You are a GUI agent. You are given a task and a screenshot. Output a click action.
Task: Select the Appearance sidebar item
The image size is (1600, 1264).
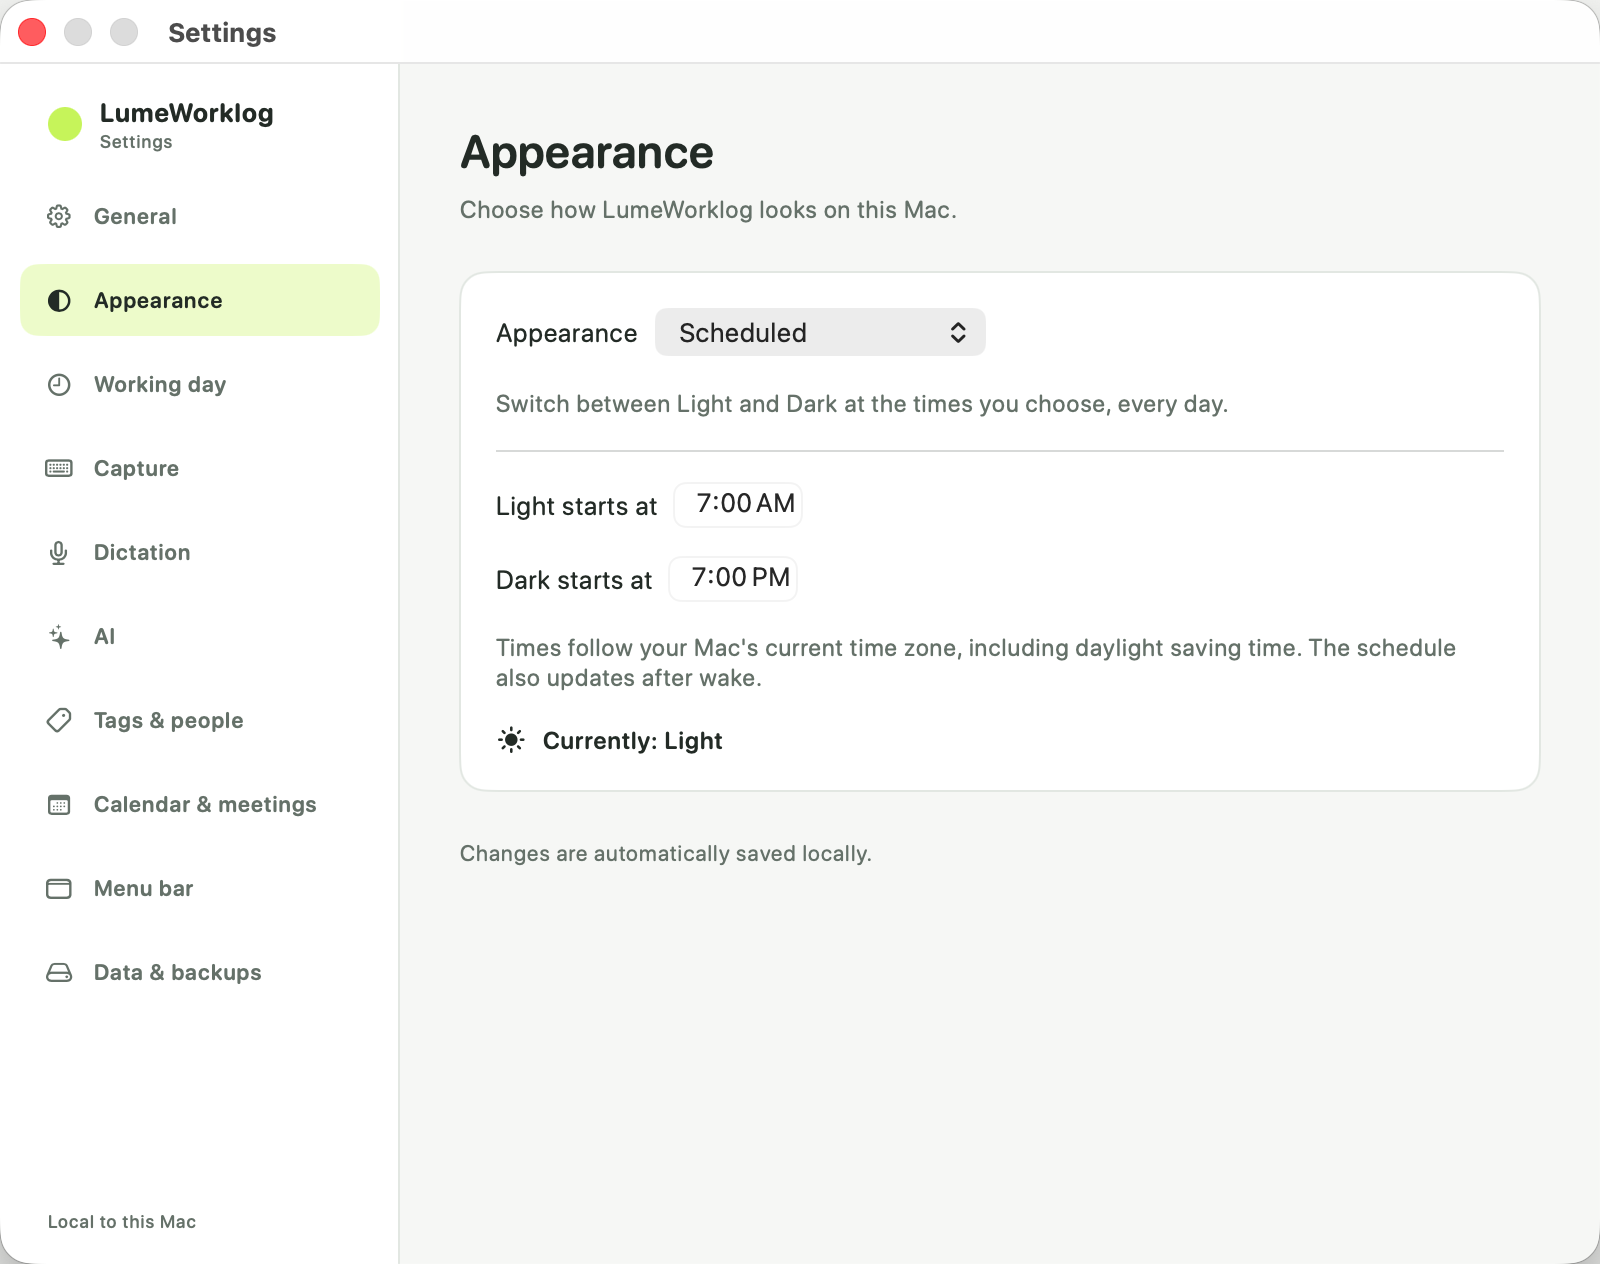coord(200,300)
